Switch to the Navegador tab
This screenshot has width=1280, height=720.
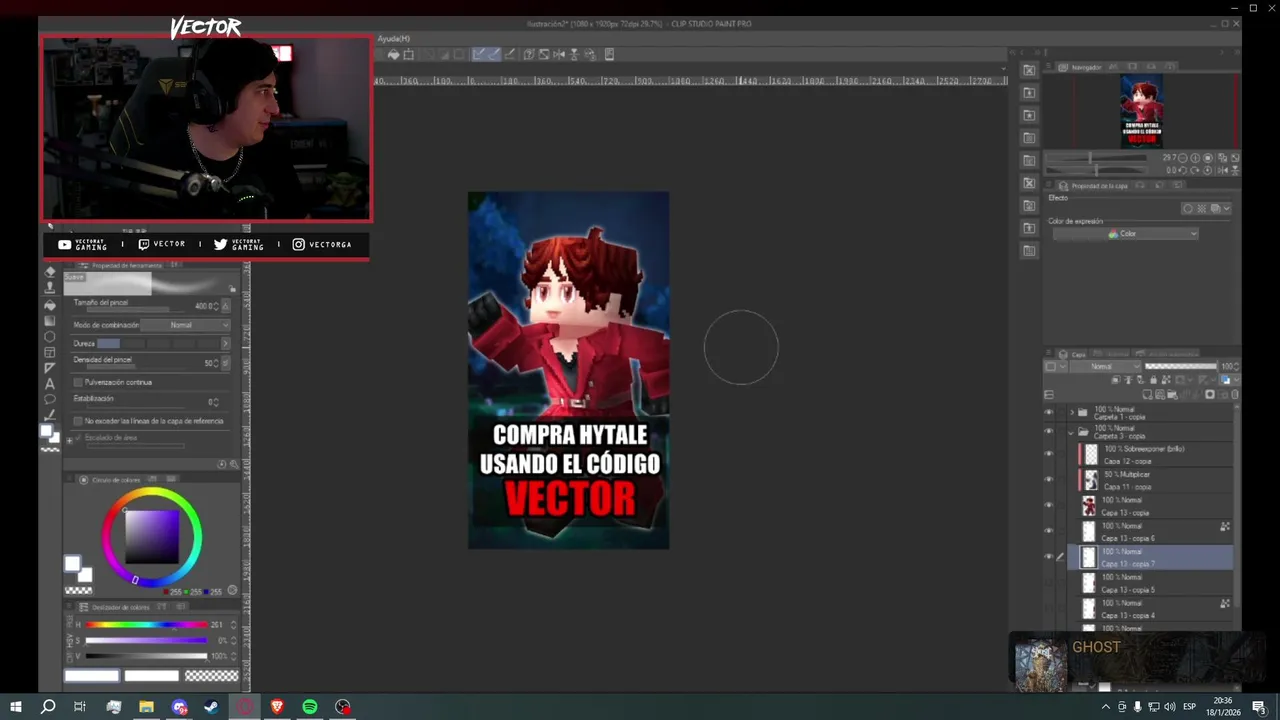click(x=1081, y=67)
